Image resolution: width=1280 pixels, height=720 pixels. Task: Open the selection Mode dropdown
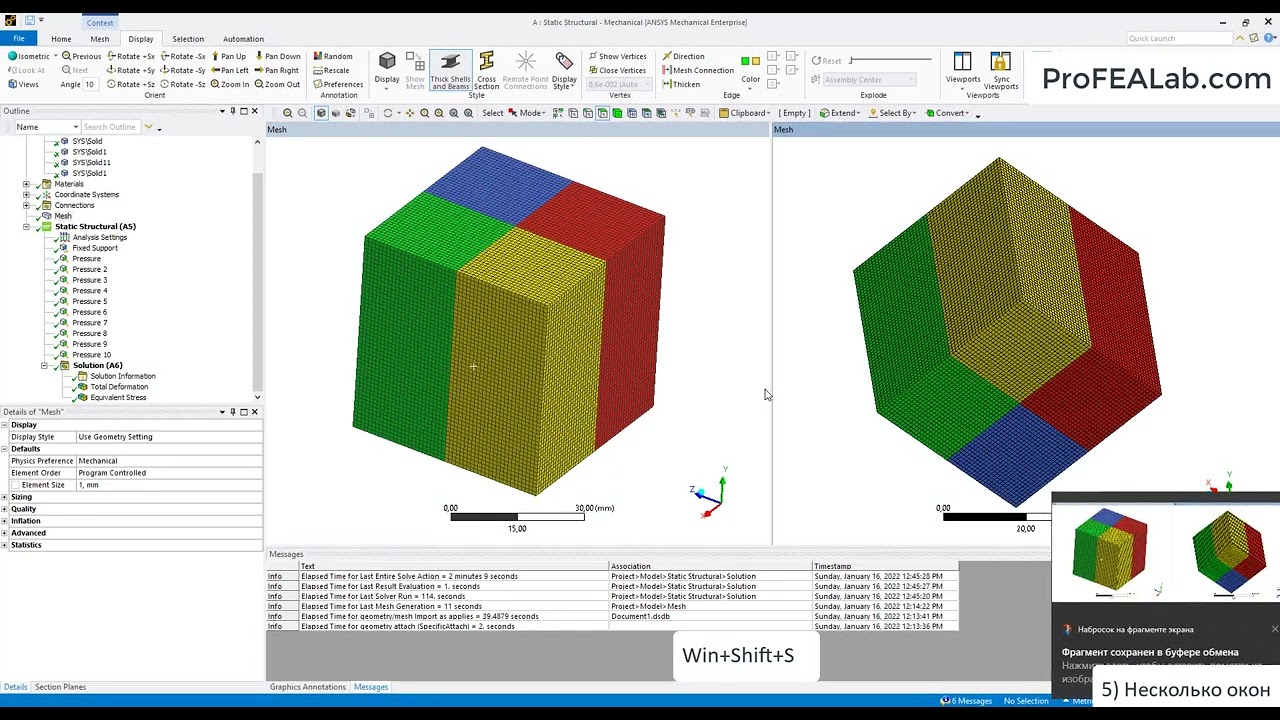point(528,113)
